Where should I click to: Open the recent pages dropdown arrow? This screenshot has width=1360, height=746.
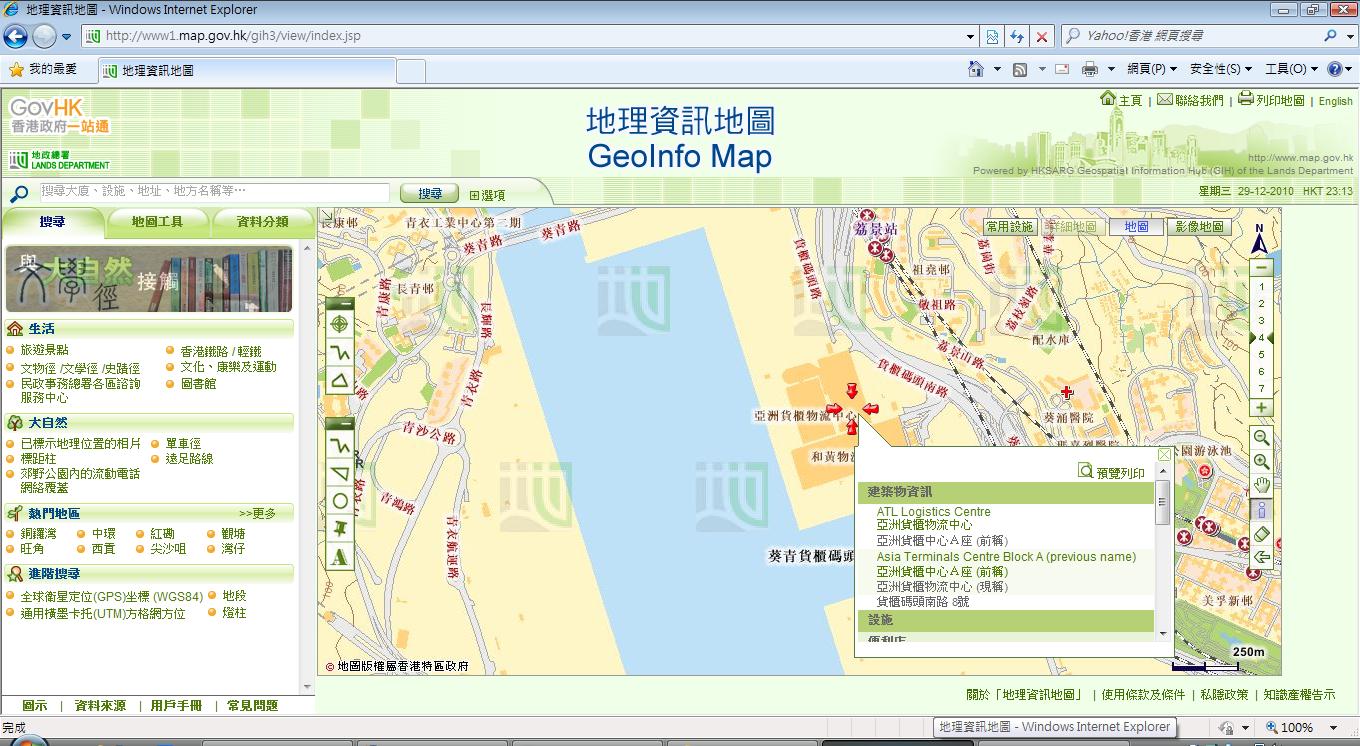67,37
